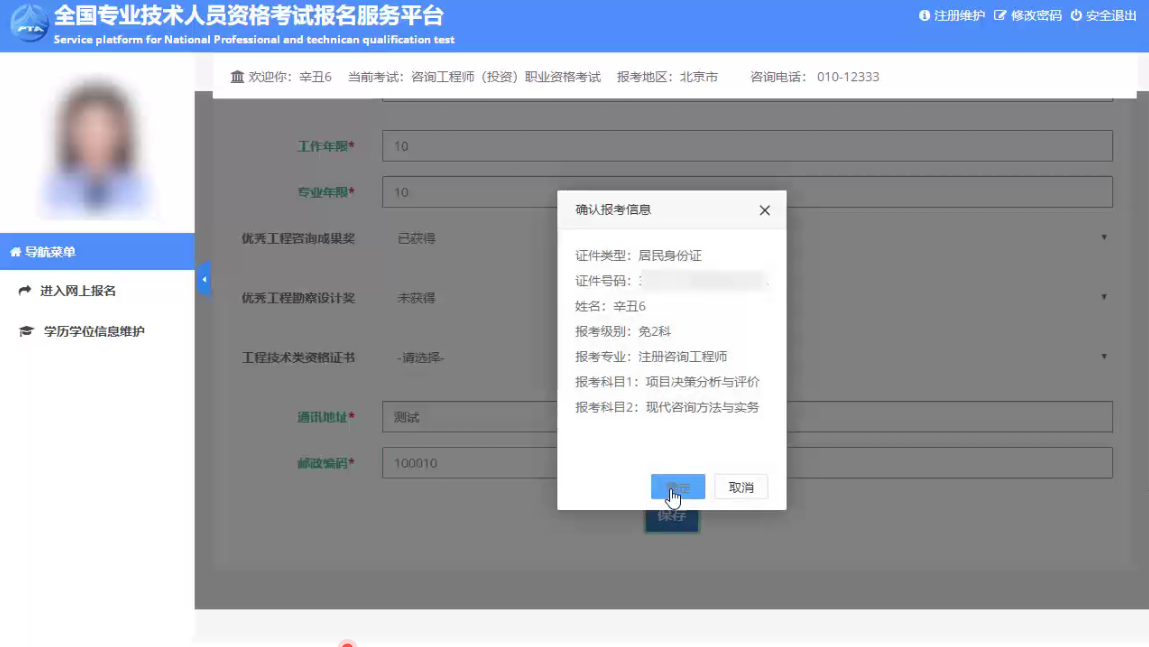Viewport: 1149px width, 647px height.
Task: Open 注册维护 in the top bar
Action: tap(952, 16)
